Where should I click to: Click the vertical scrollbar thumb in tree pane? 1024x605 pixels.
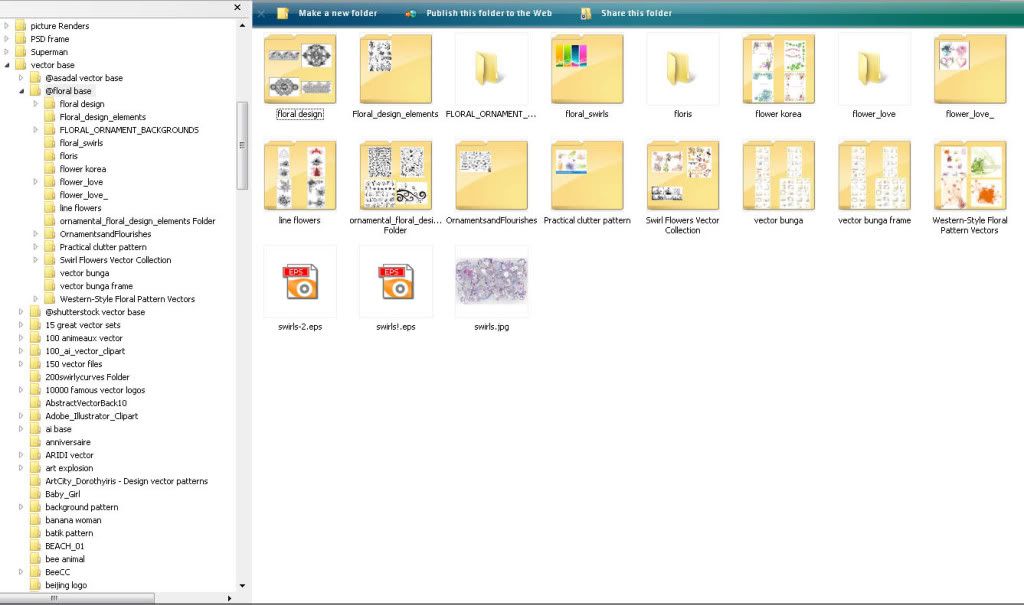tap(242, 145)
